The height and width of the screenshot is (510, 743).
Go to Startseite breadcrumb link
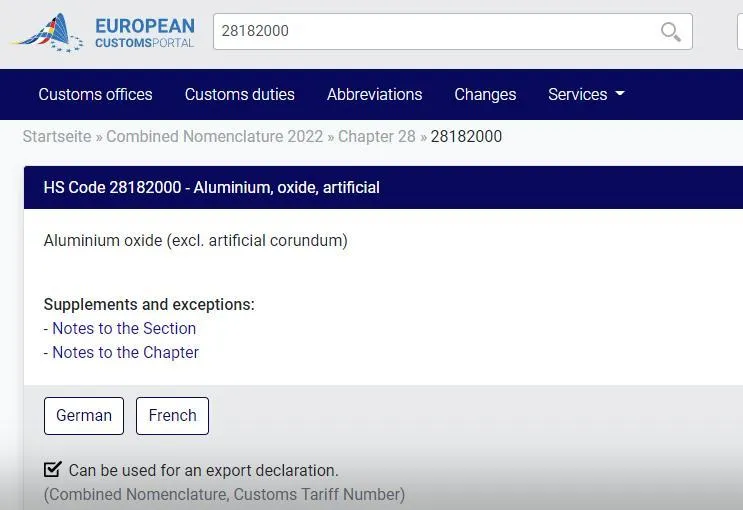pos(57,136)
